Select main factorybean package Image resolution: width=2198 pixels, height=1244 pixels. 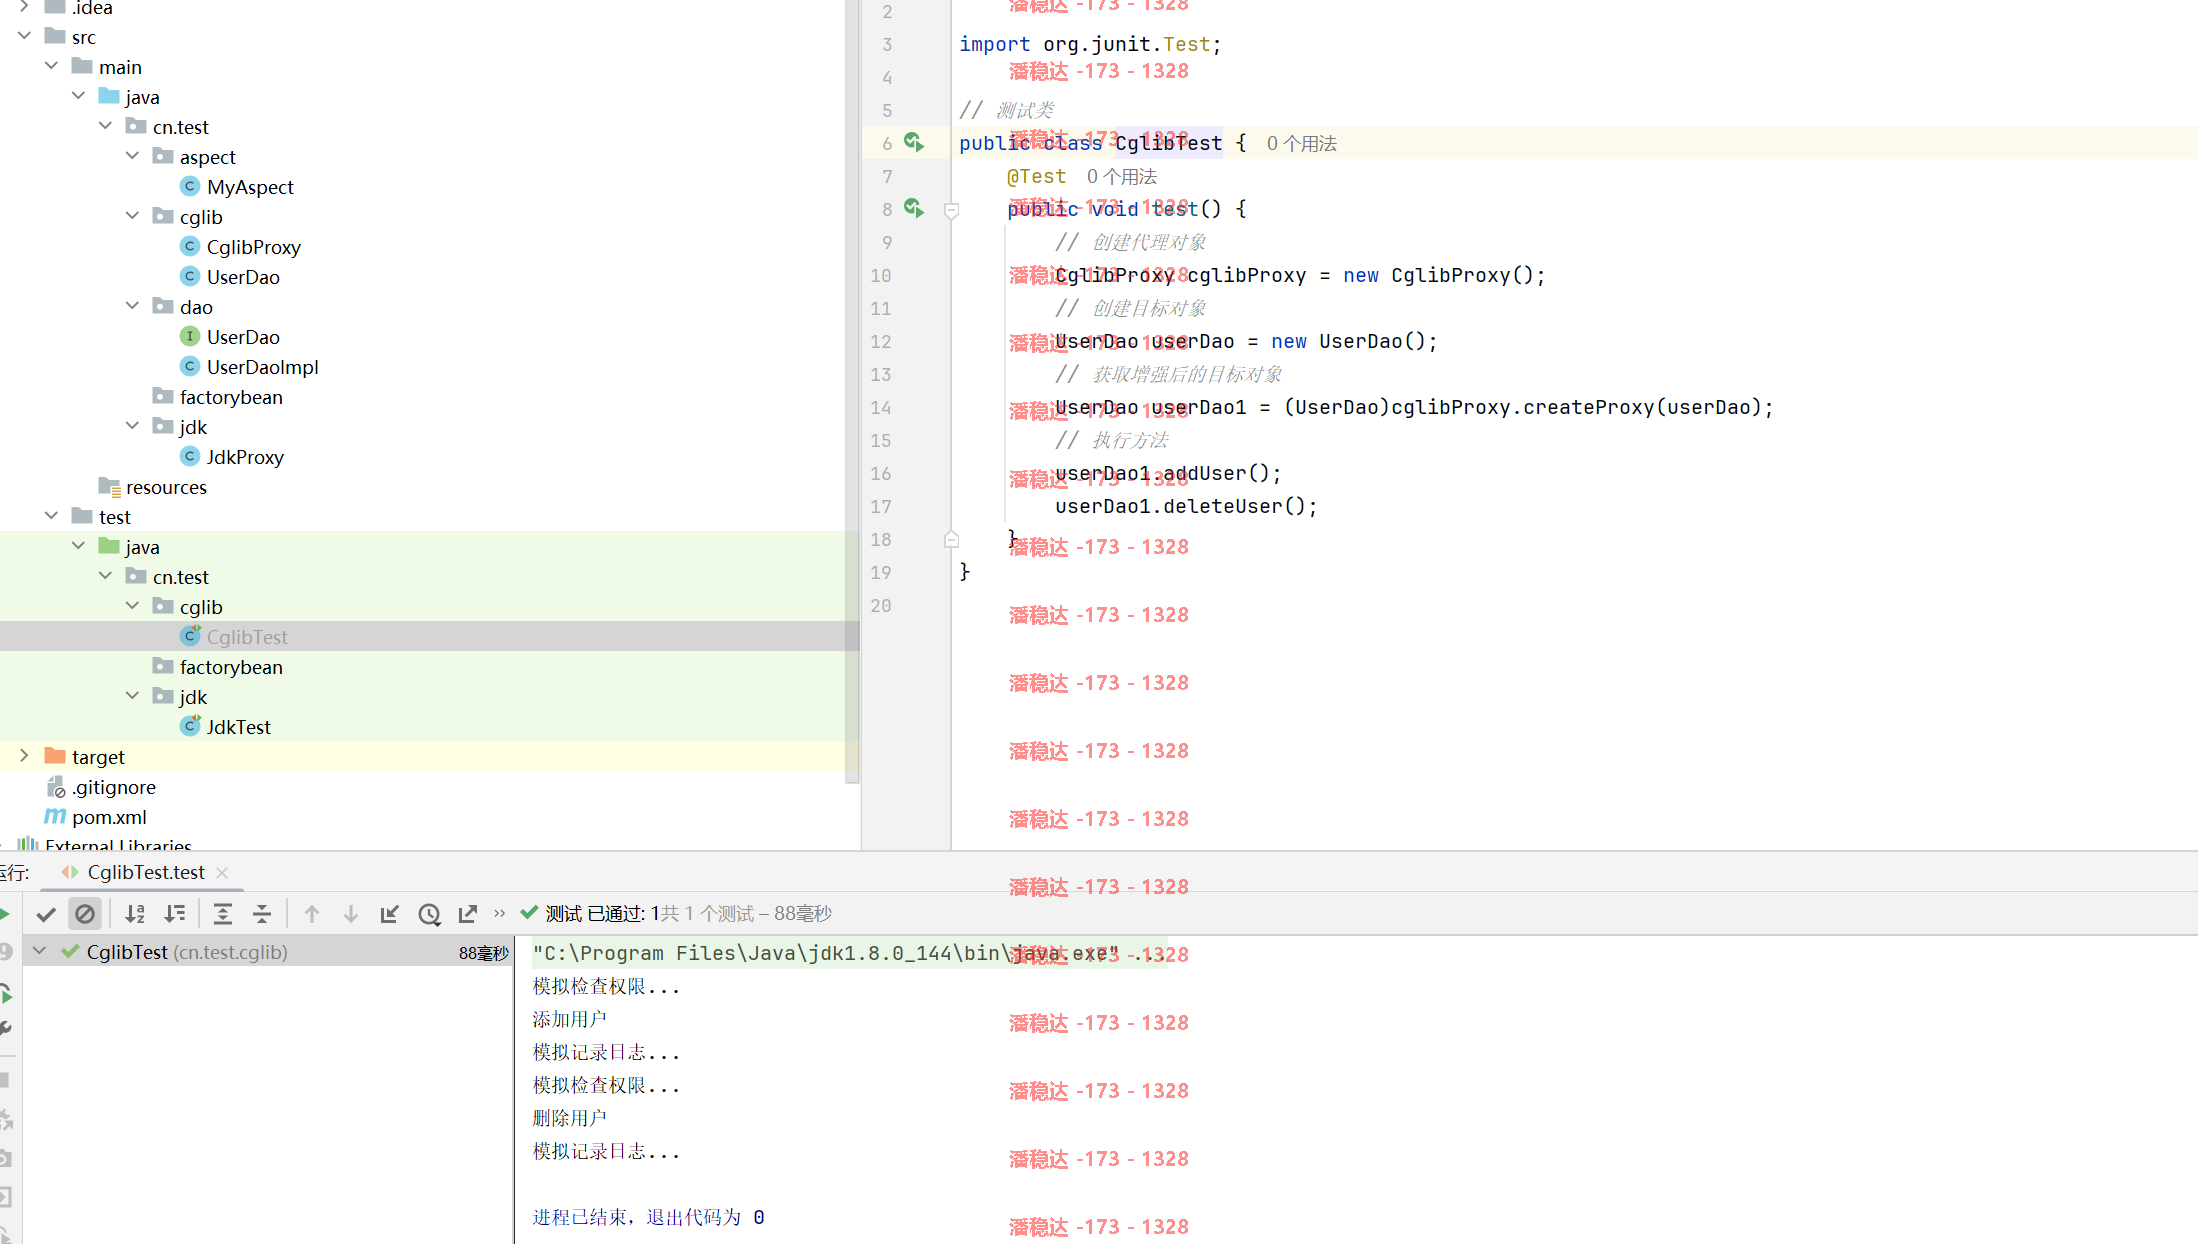(218, 397)
